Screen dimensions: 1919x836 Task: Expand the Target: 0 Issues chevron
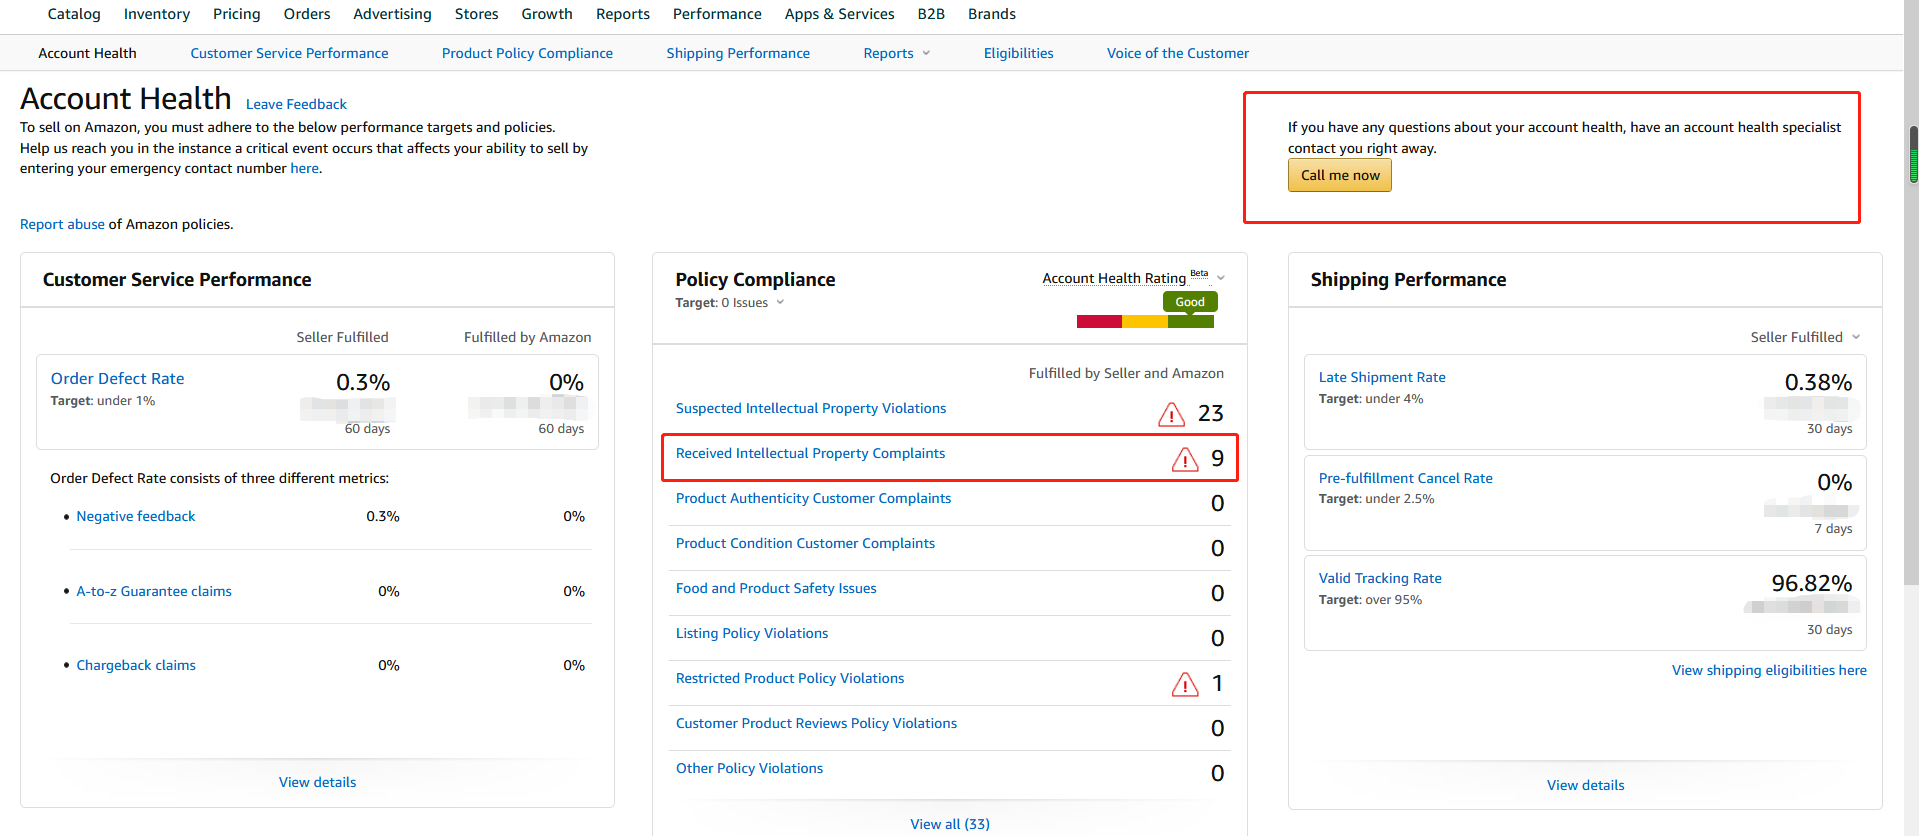pyautogui.click(x=780, y=303)
